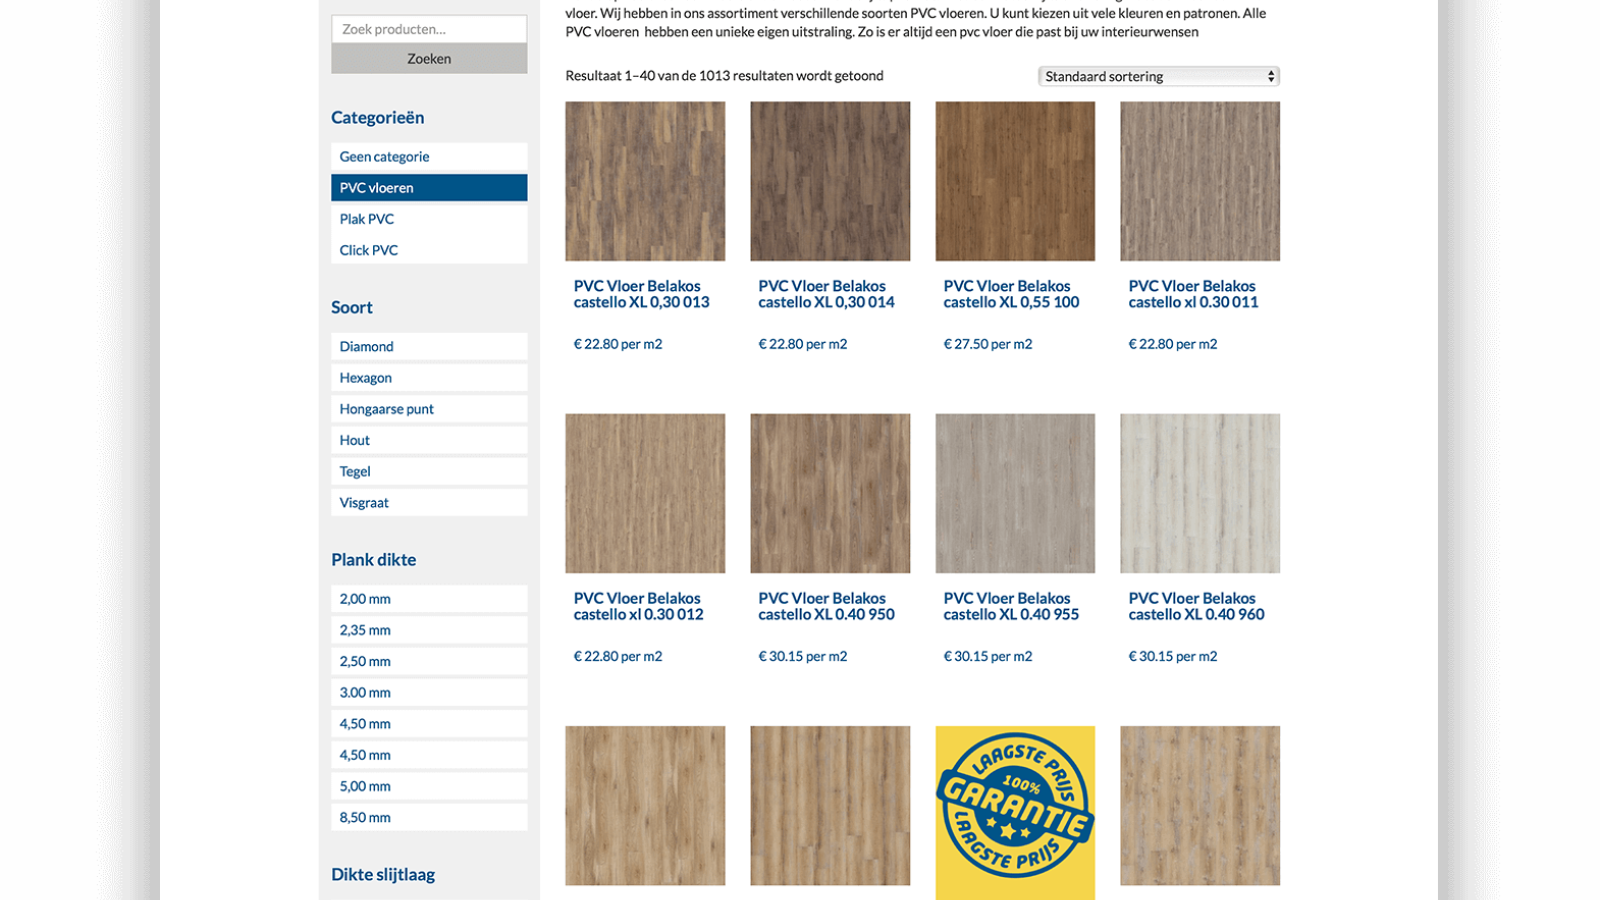Filter plank thickness 3.00 mm
This screenshot has height=900, width=1600.
coord(429,692)
